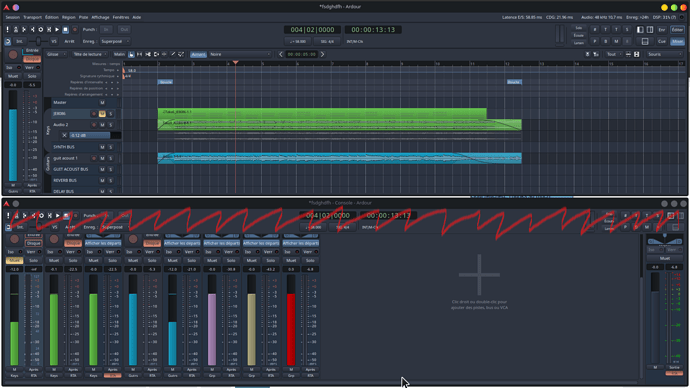Select the Stretch time-fx tool
The image size is (690, 388).
coord(164,54)
